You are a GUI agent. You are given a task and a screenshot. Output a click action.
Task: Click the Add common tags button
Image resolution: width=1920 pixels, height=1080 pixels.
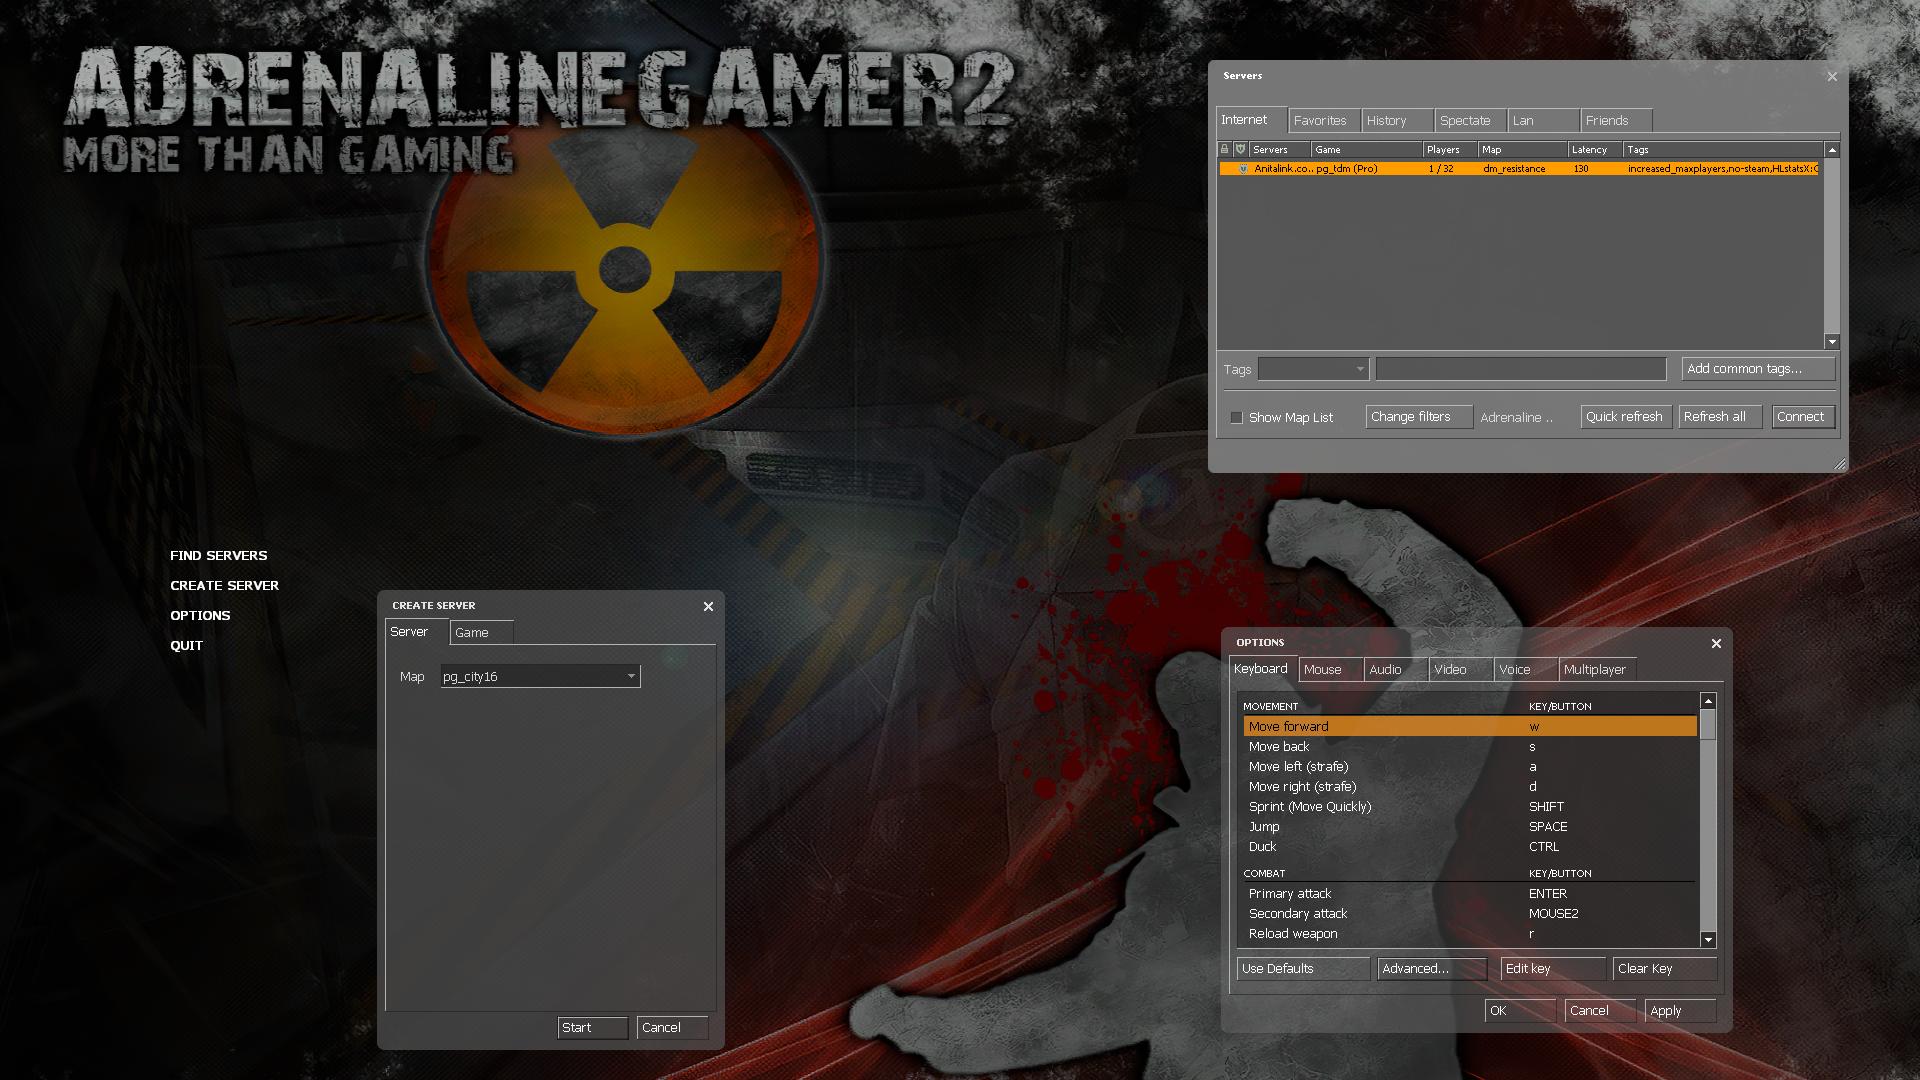[1758, 369]
